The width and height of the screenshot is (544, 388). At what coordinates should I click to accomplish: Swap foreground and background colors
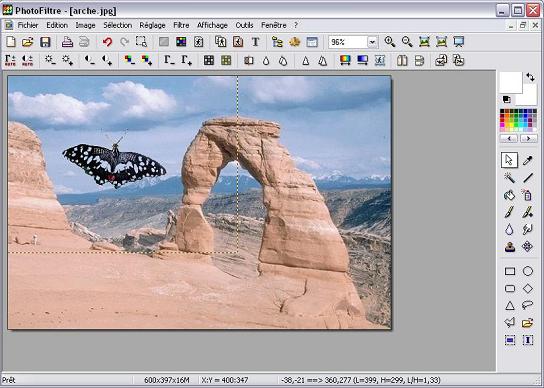coord(530,77)
